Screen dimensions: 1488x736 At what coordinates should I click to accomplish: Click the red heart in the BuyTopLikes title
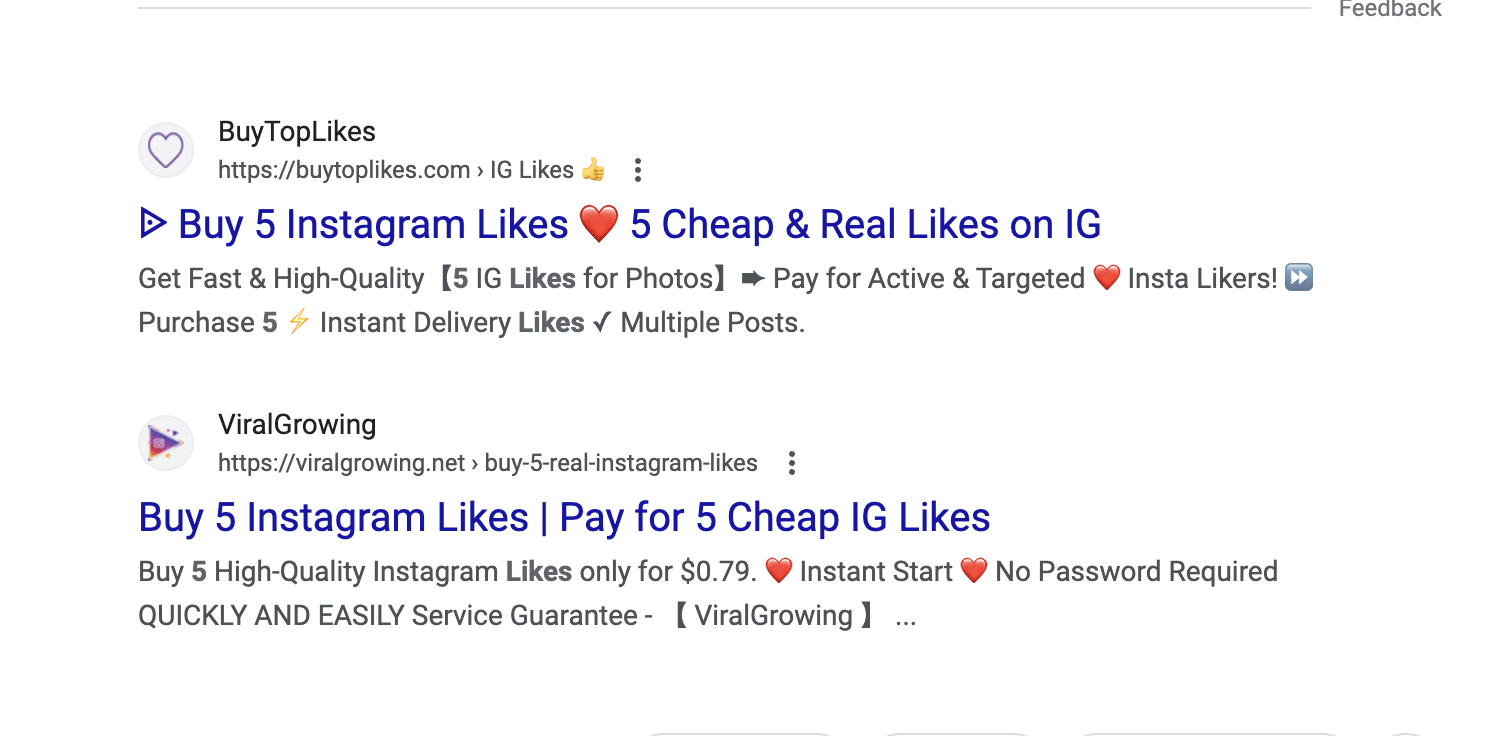coord(599,225)
